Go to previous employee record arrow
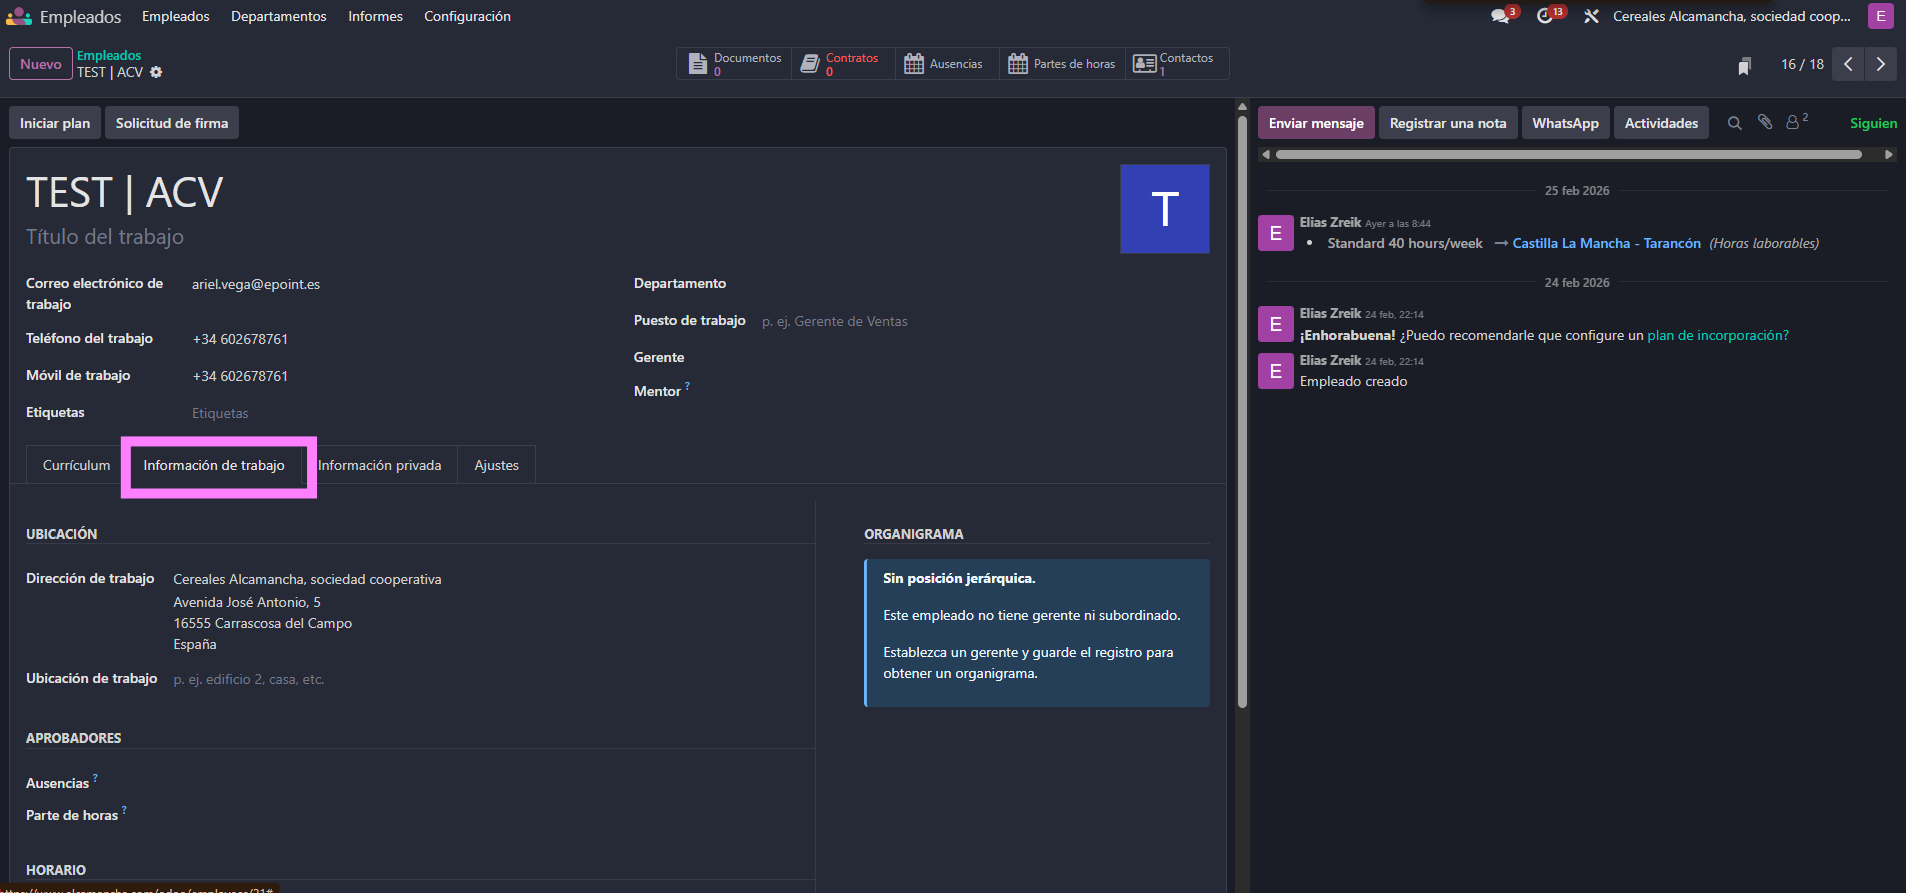 (1849, 64)
